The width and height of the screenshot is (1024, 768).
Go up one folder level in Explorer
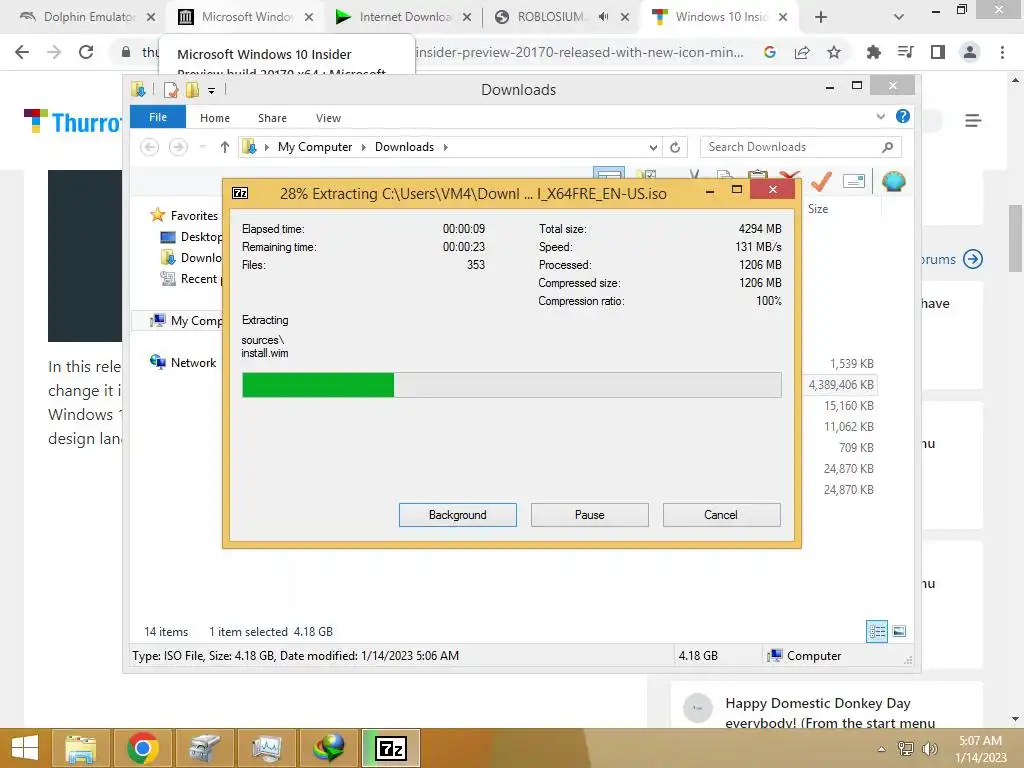pos(225,147)
